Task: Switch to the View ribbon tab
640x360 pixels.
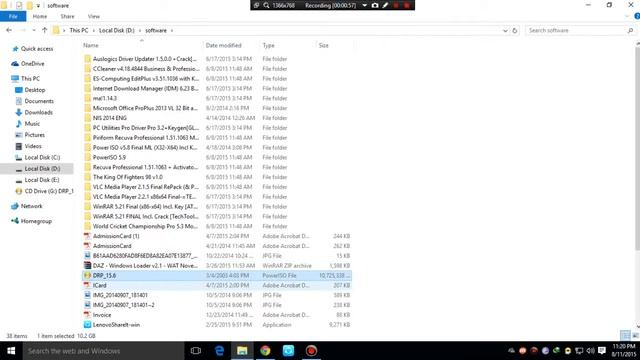Action: pos(93,16)
